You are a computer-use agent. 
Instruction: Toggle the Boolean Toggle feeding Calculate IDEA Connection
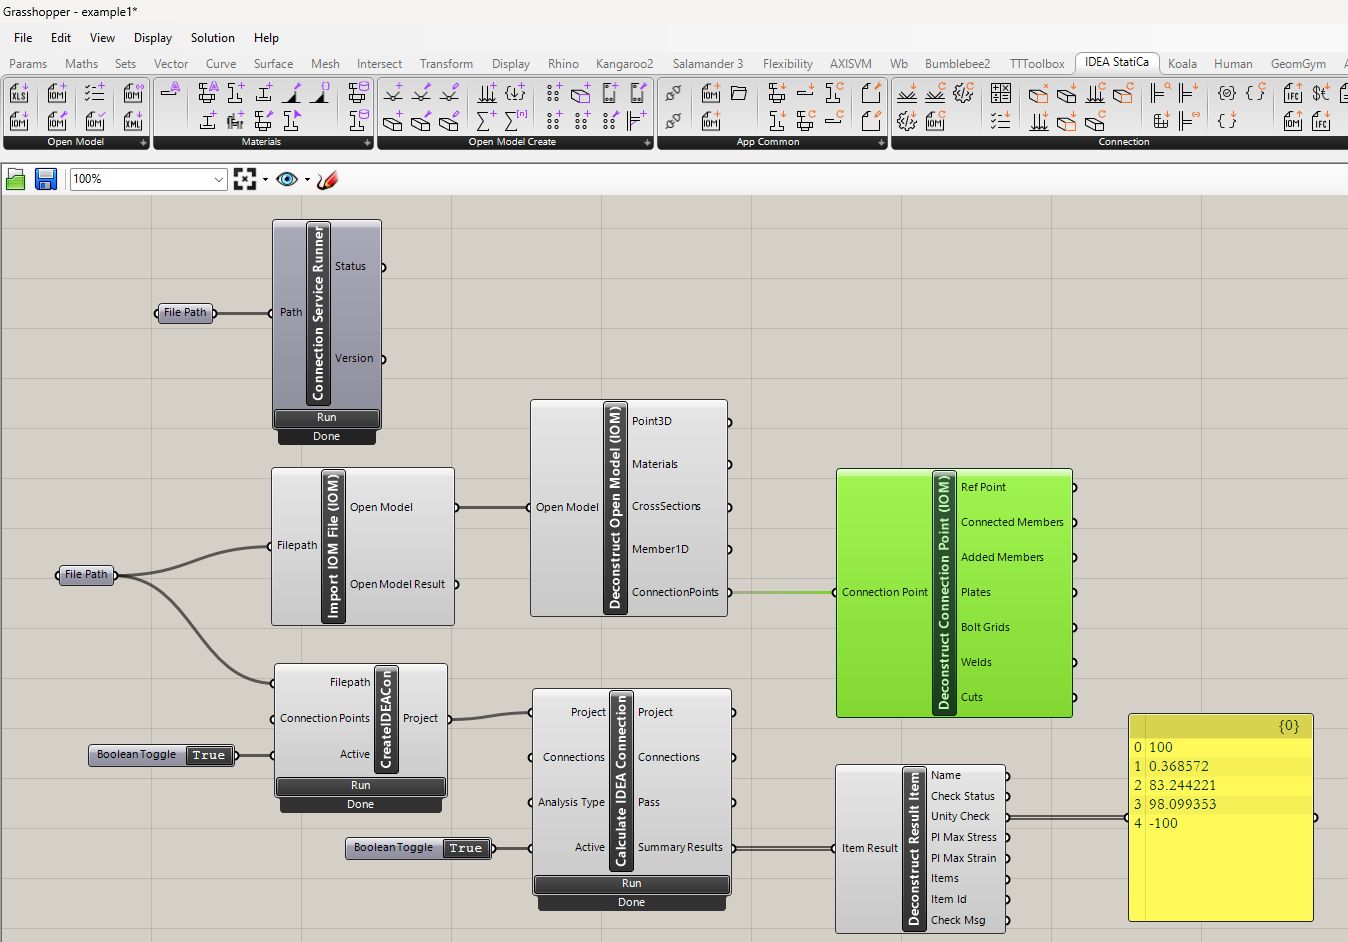point(465,848)
